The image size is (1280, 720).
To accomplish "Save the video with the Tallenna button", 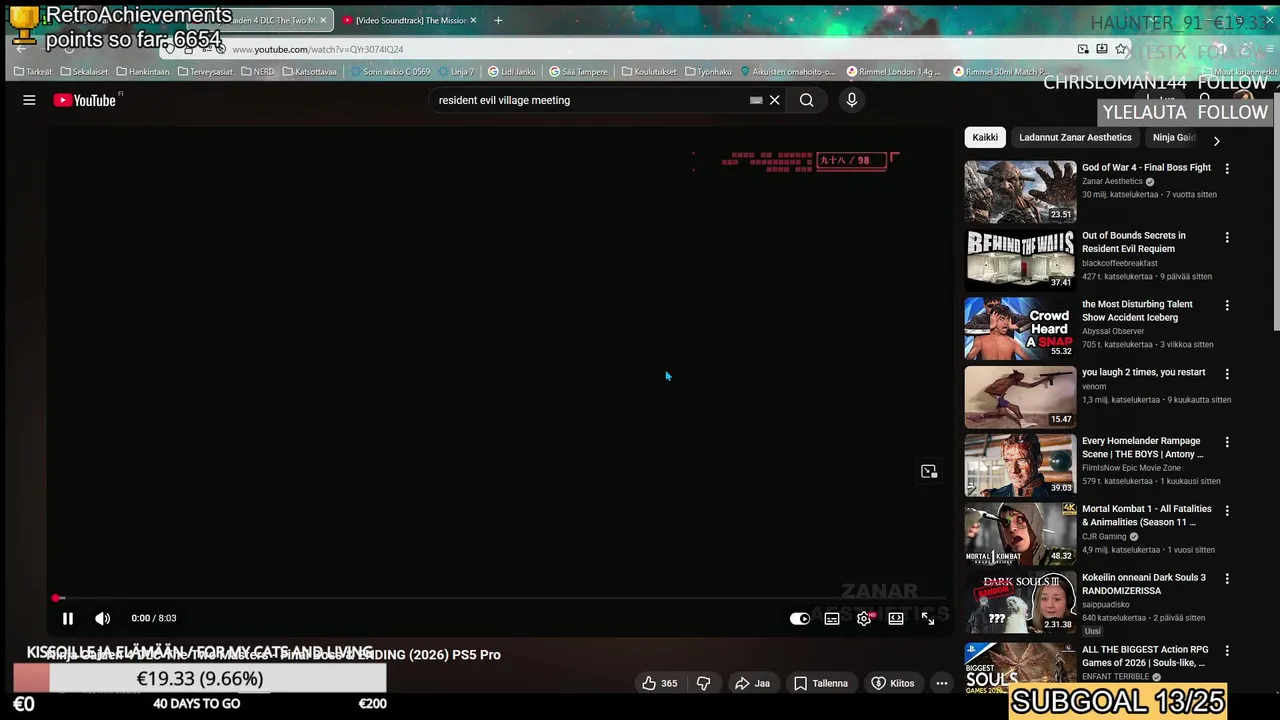I will point(821,684).
